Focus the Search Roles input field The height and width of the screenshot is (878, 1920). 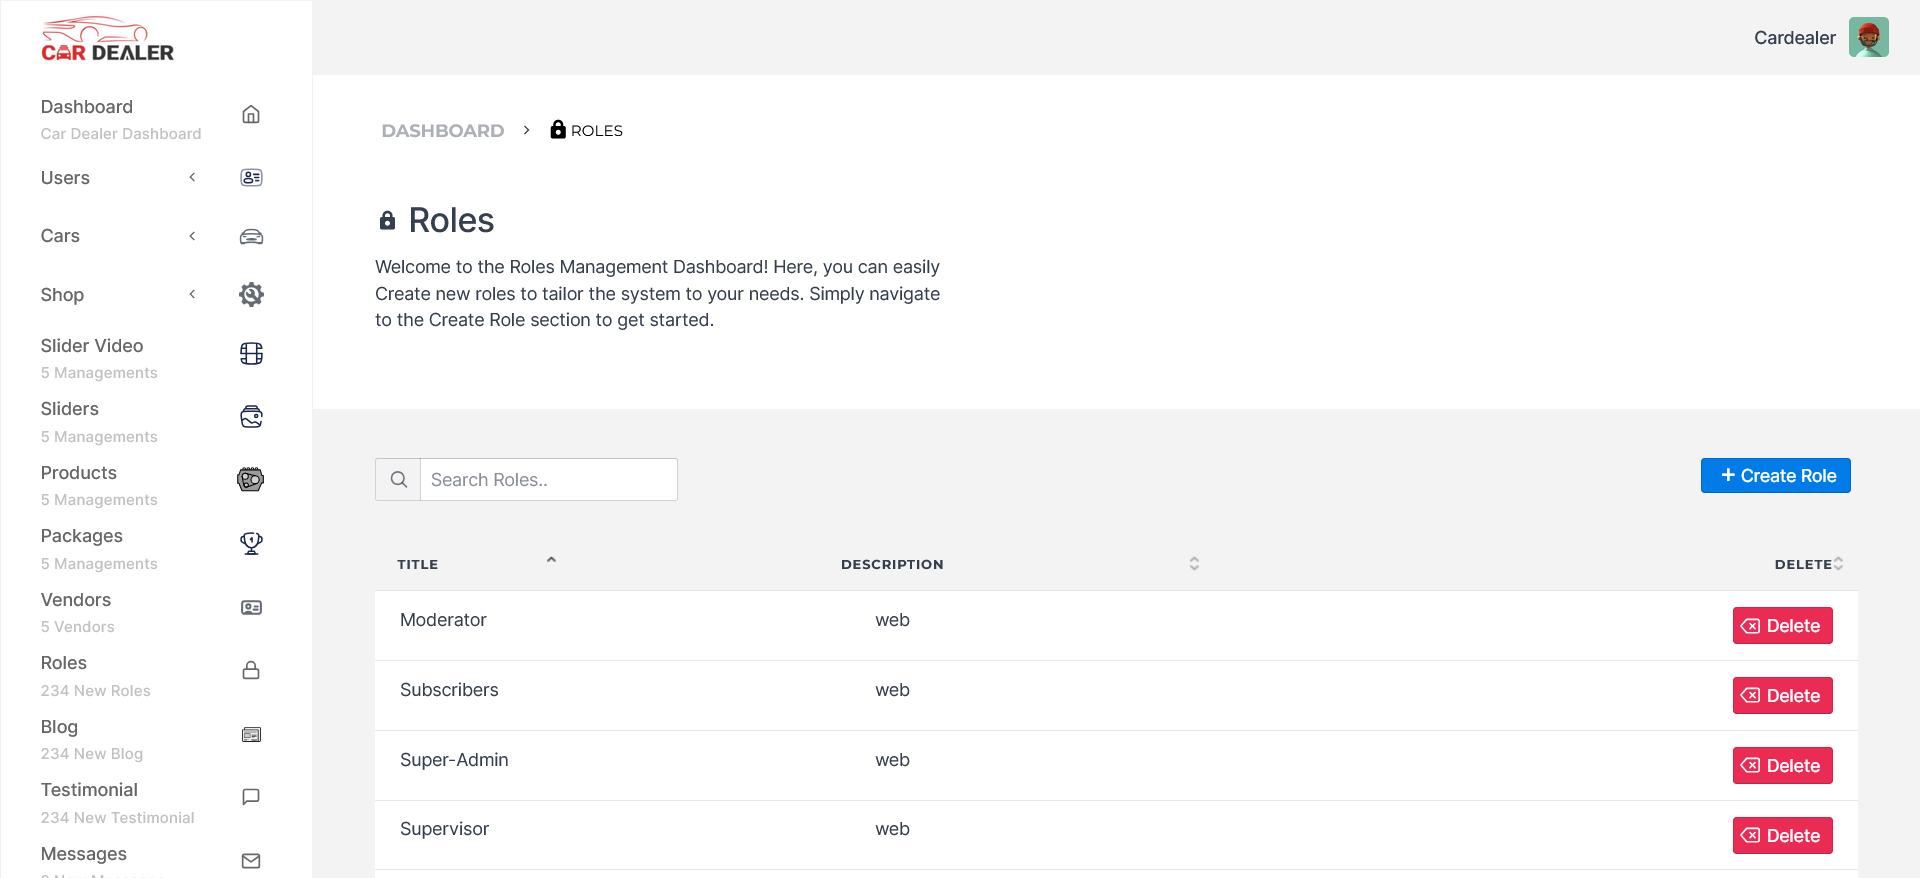coord(548,480)
